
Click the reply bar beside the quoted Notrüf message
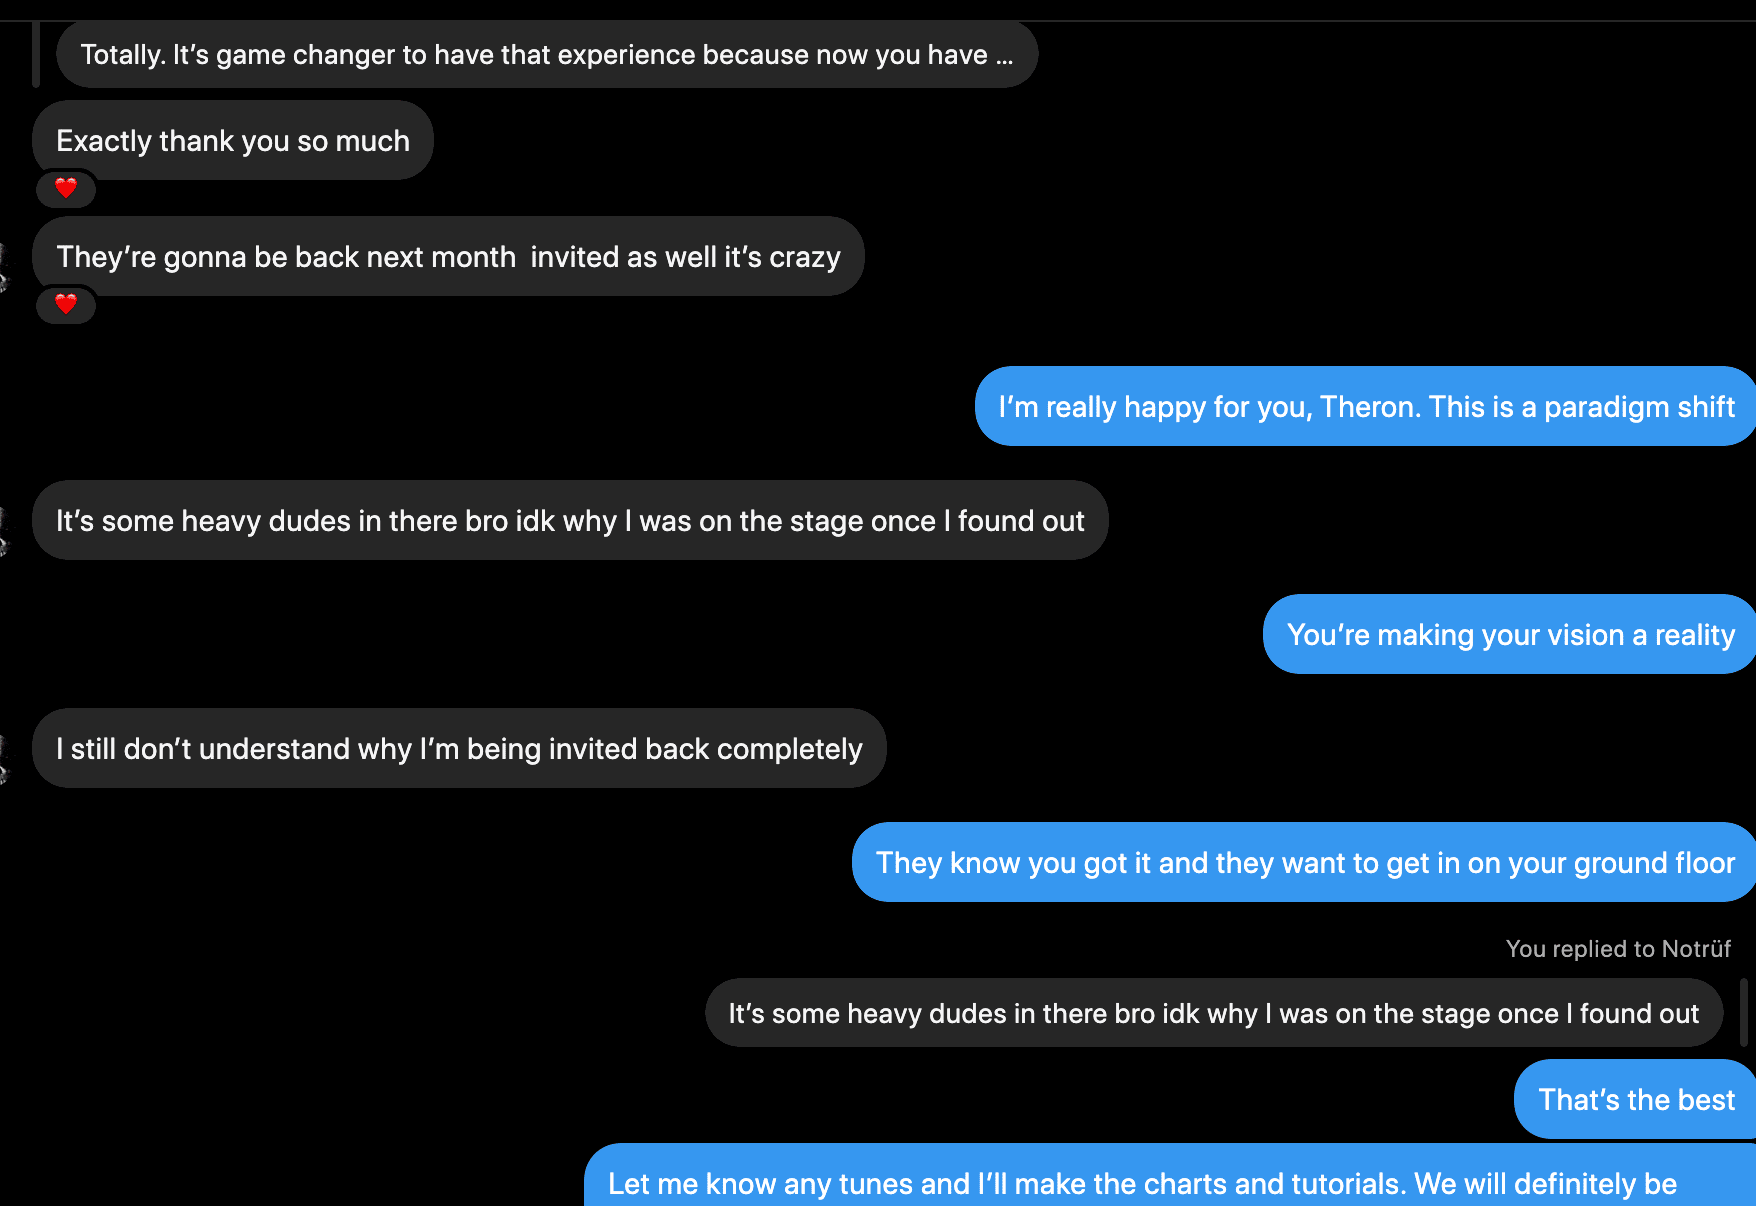pyautogui.click(x=1744, y=1013)
